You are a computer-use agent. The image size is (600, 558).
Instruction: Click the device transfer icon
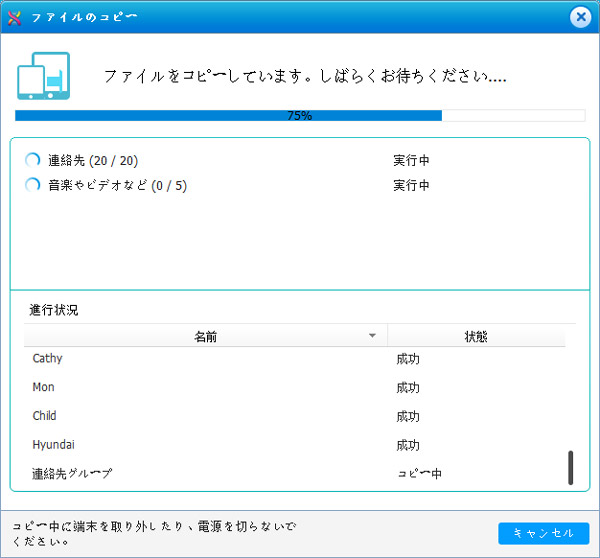coord(44,76)
